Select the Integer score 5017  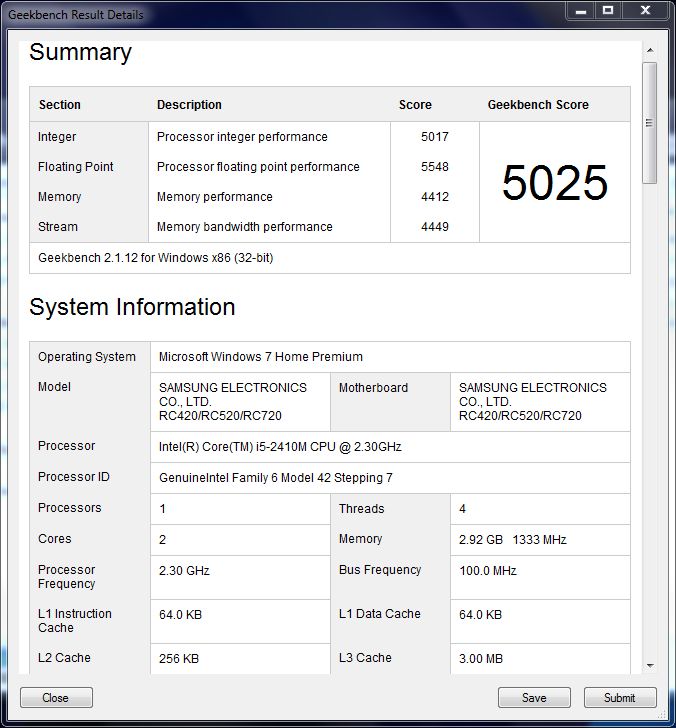point(435,136)
